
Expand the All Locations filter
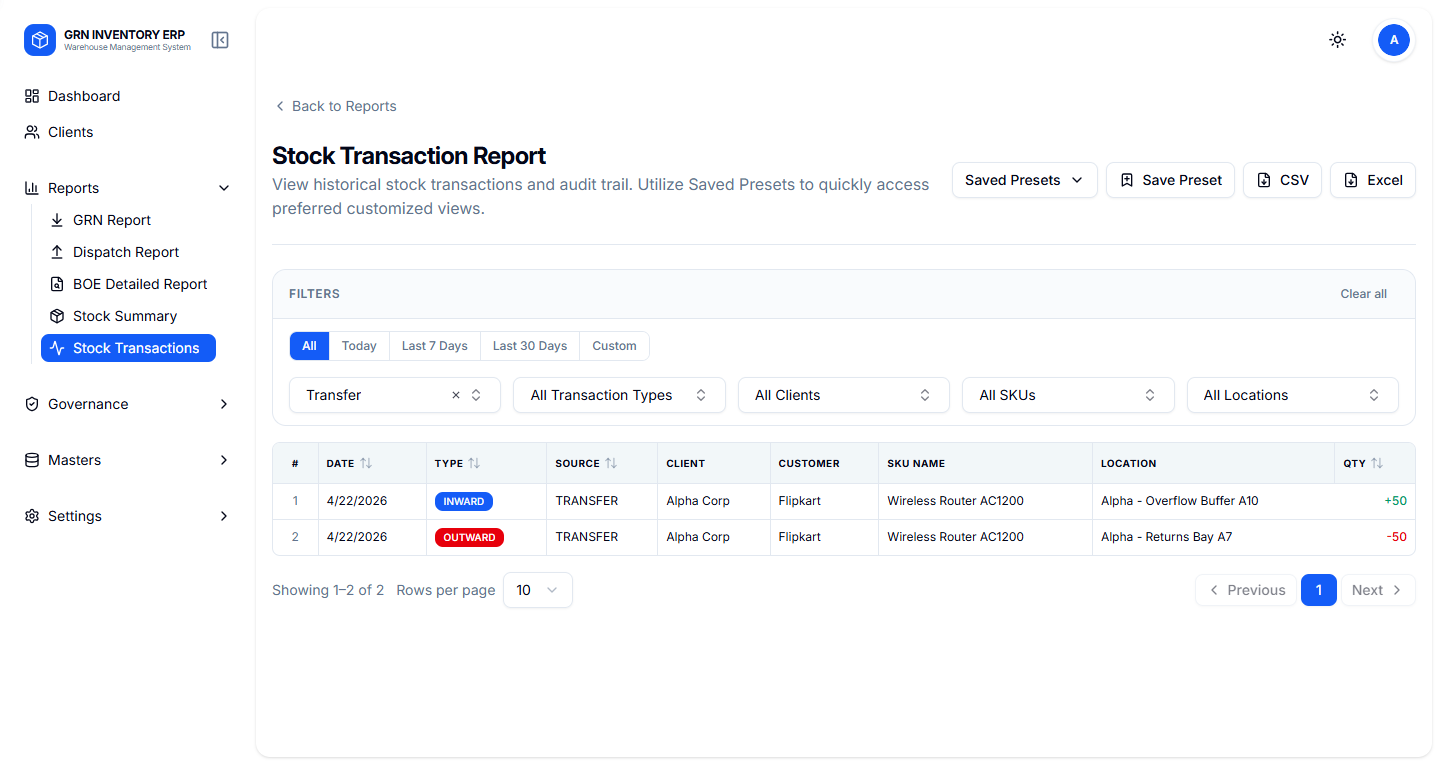[x=1292, y=395]
